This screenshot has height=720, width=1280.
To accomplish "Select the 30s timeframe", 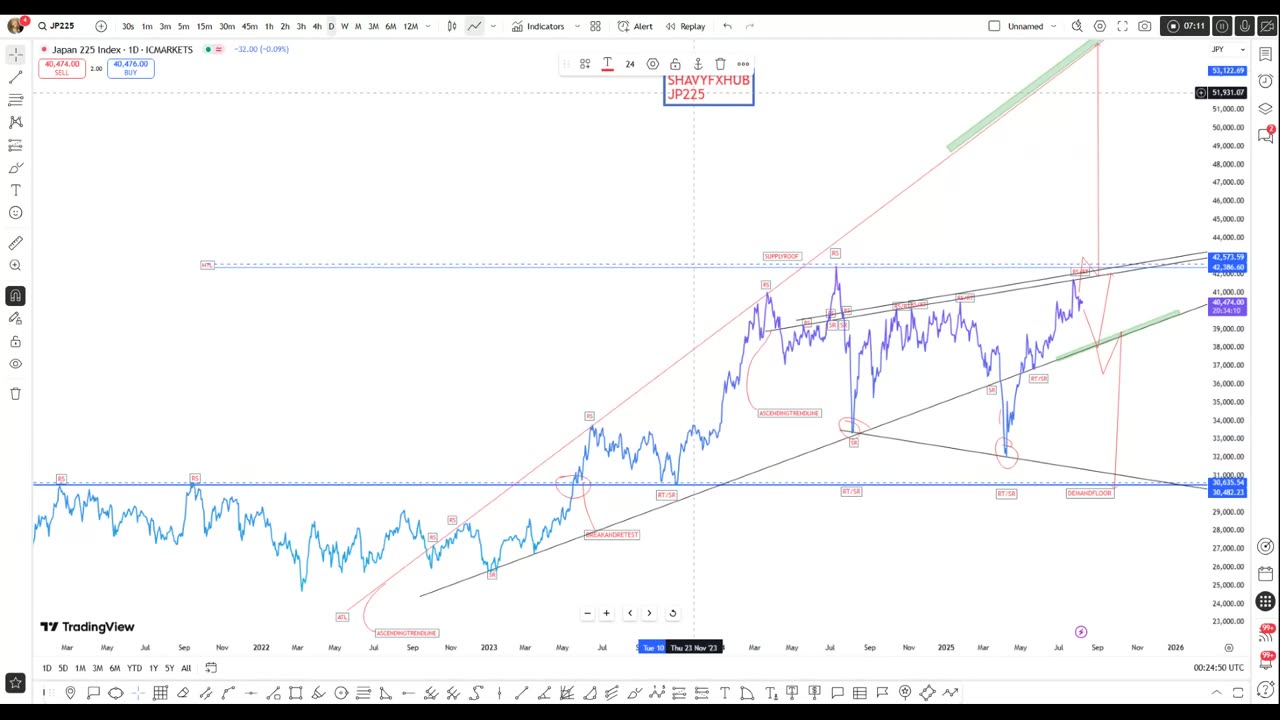I will 128,26.
